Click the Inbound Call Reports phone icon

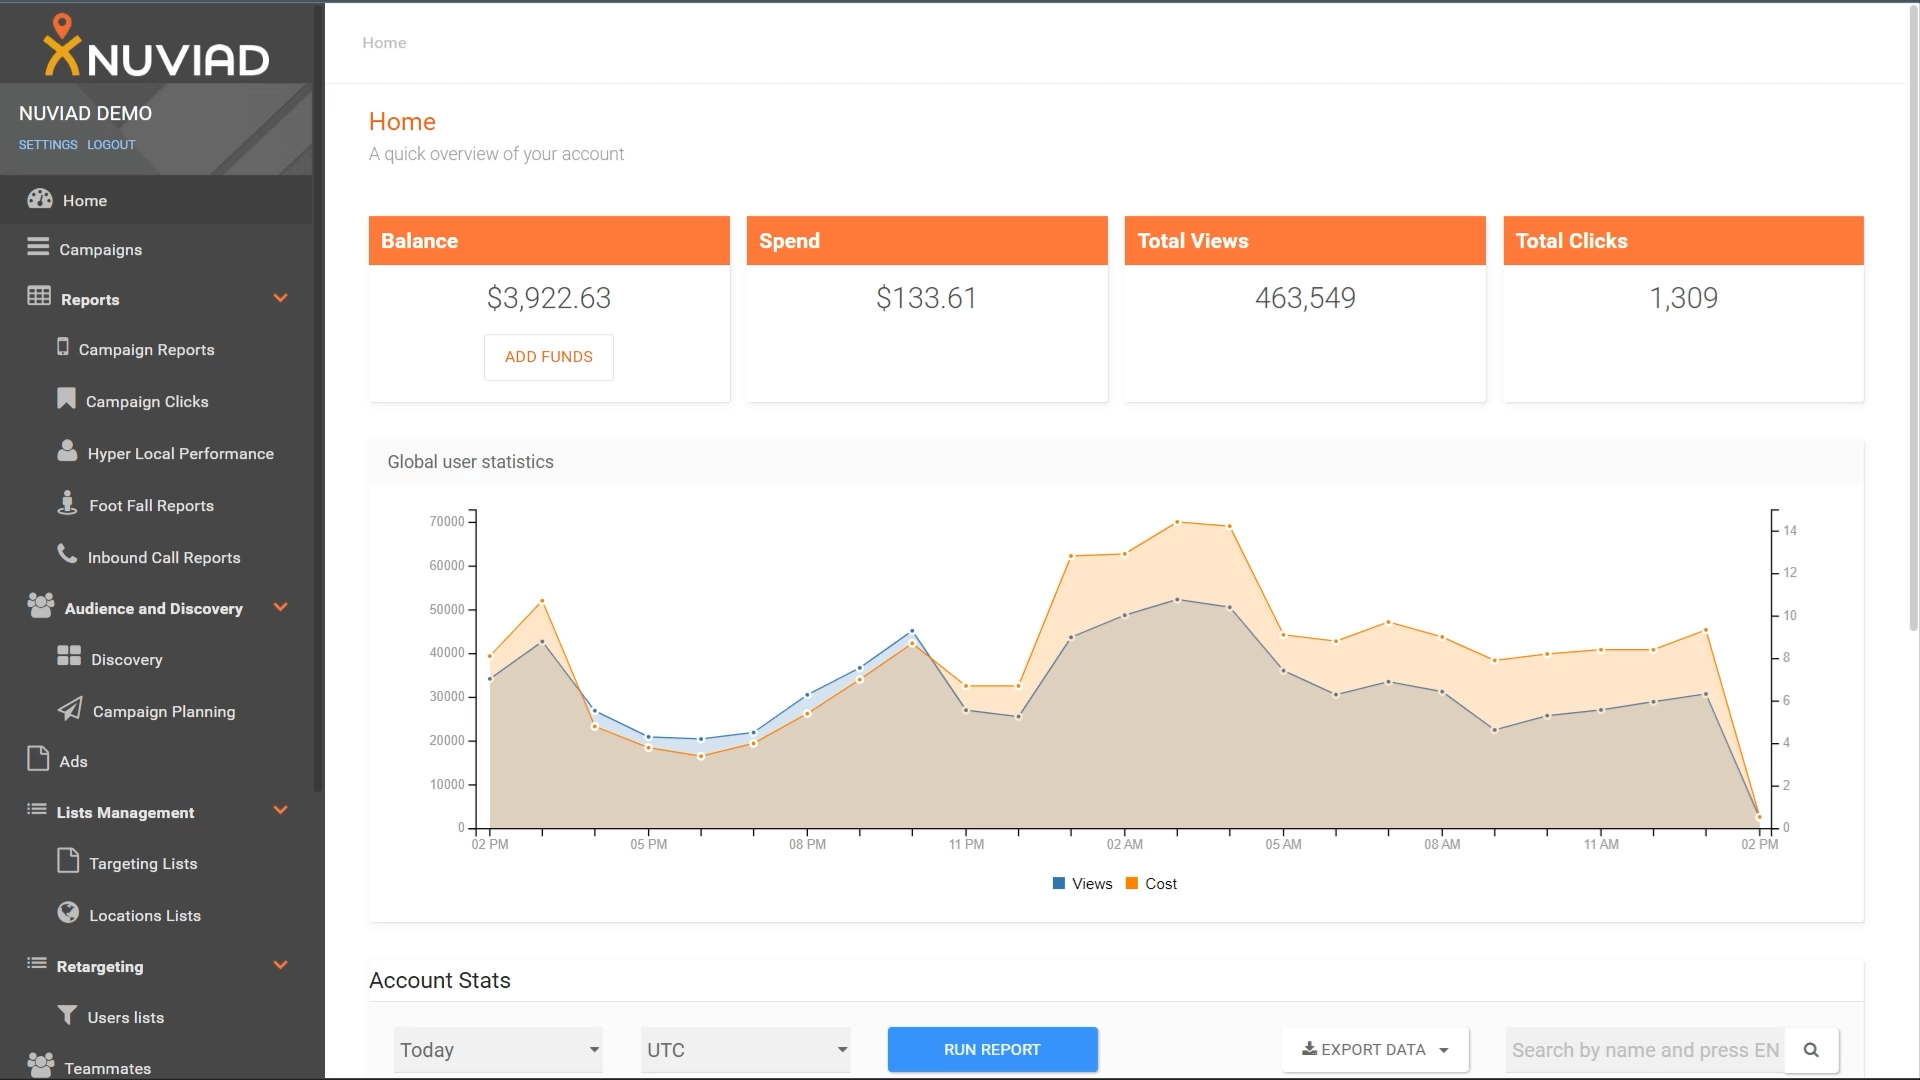(x=67, y=554)
